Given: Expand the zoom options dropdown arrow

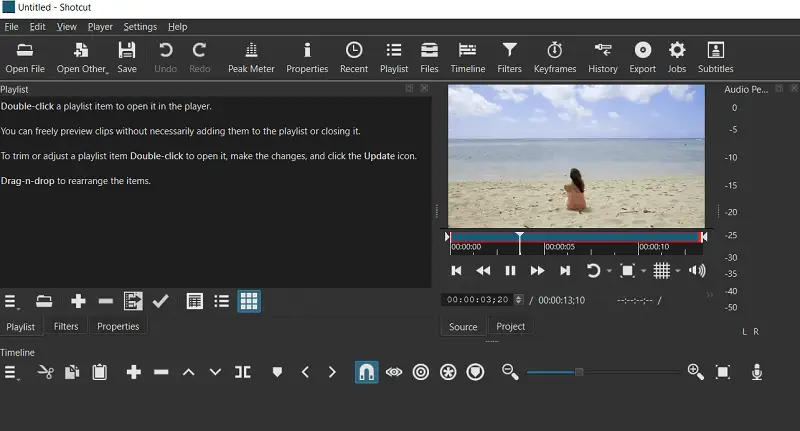Looking at the screenshot, I should (x=643, y=271).
